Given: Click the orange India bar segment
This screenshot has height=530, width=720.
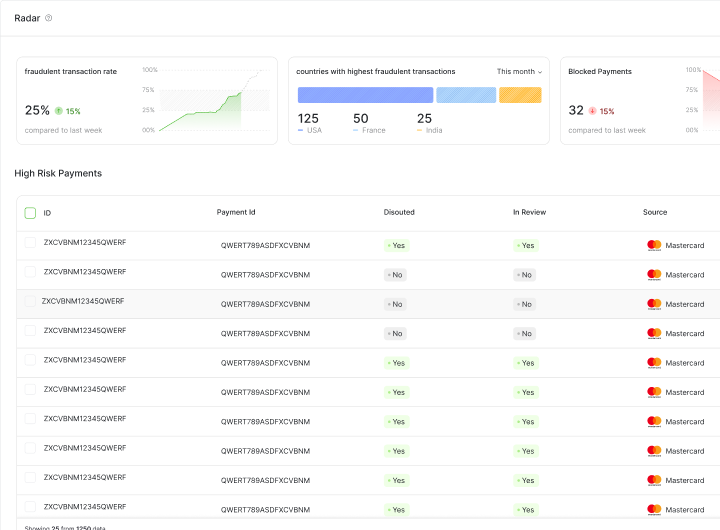Looking at the screenshot, I should click(x=520, y=95).
